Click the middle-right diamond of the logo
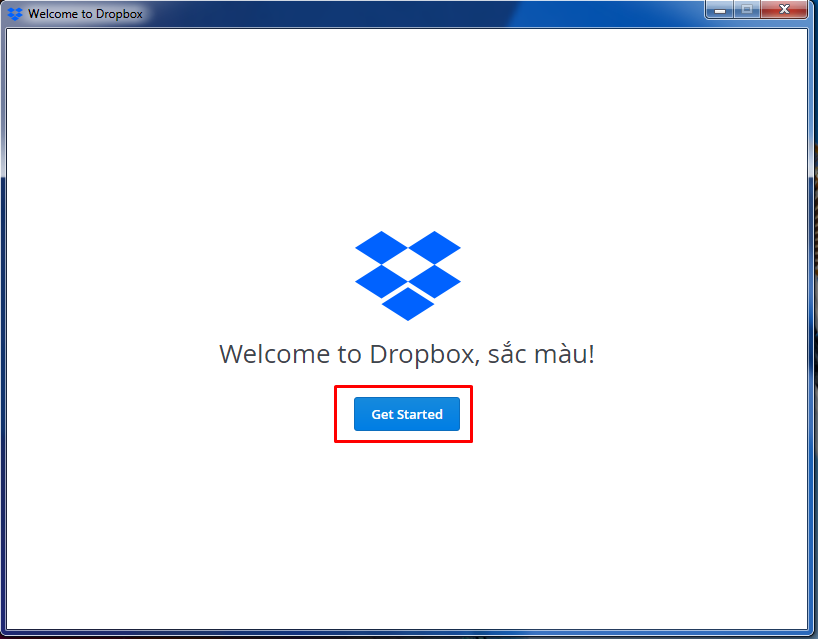The image size is (818, 639). point(434,279)
